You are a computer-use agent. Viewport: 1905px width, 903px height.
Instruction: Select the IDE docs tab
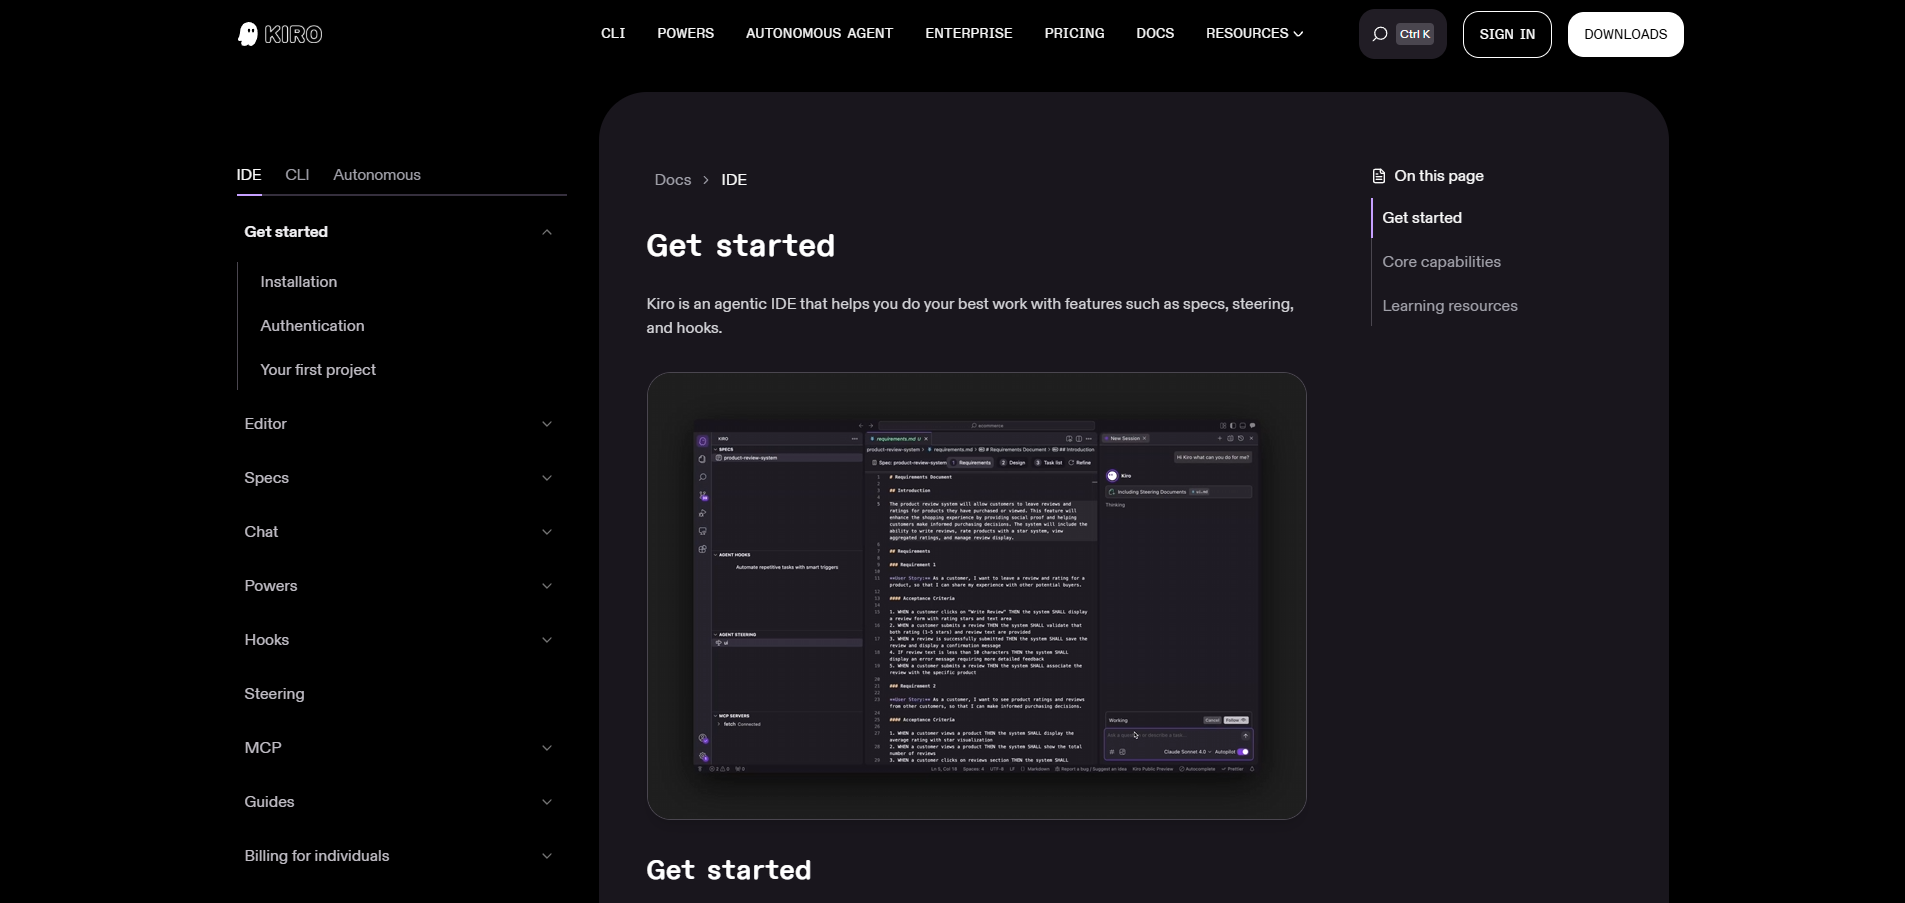(249, 174)
